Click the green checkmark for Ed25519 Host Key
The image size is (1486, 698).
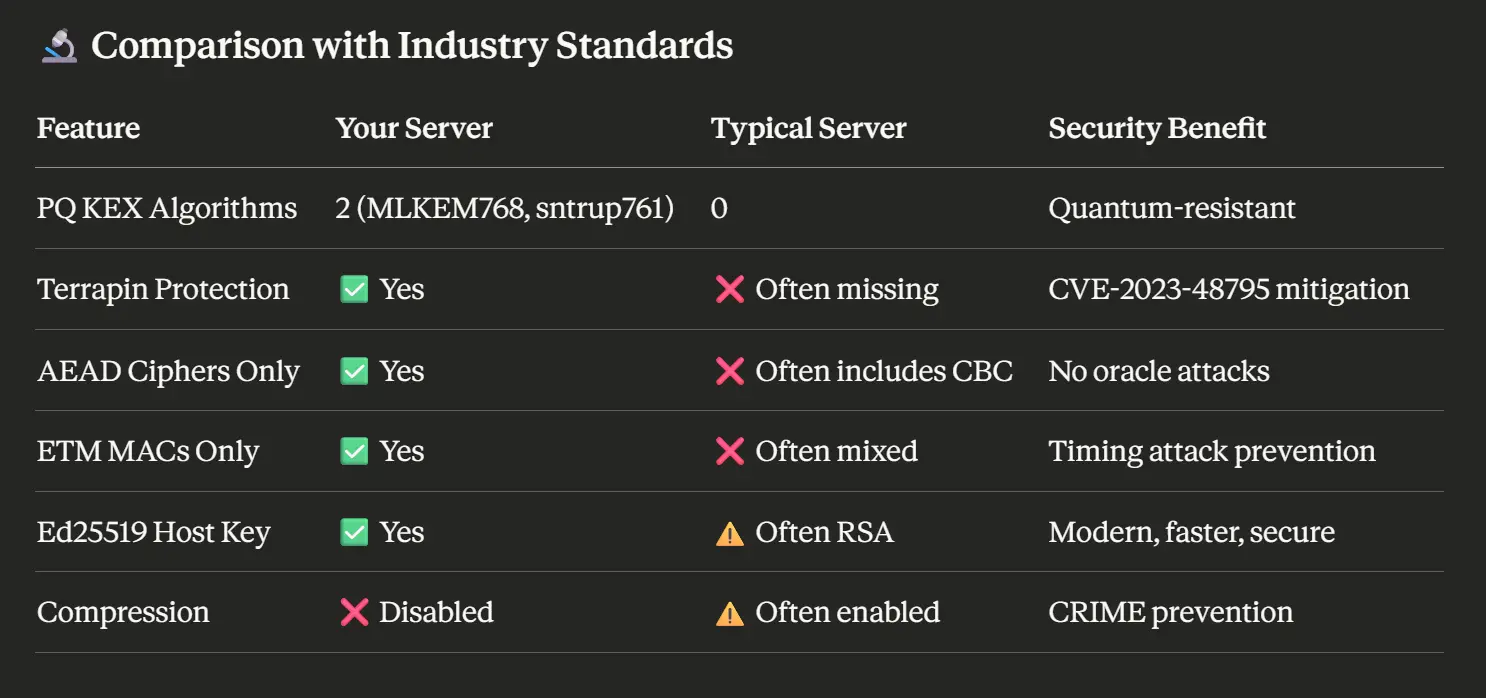tap(354, 533)
